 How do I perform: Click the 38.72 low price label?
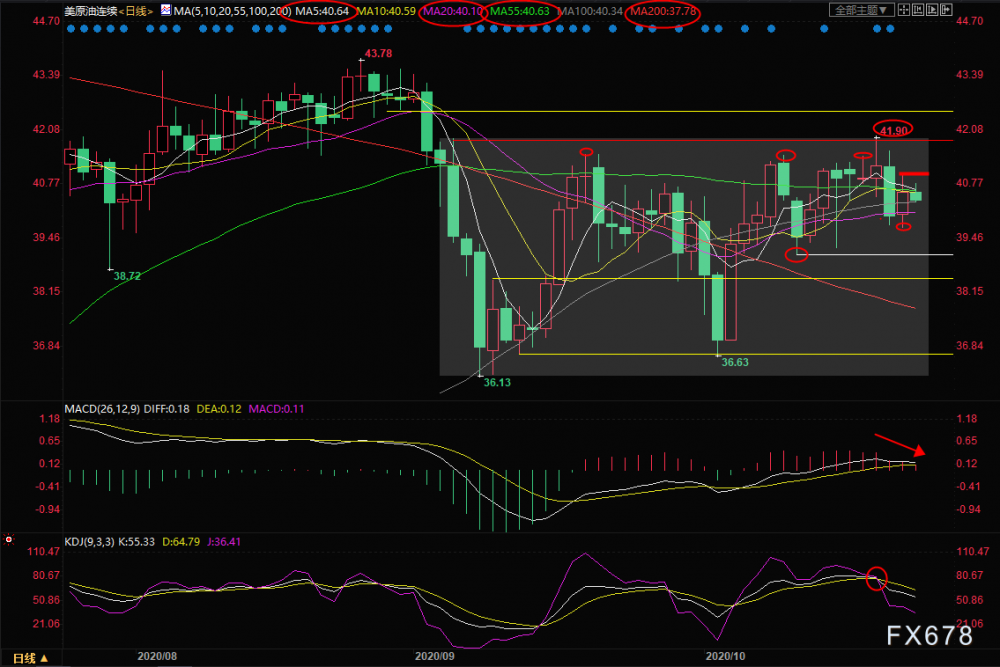(127, 276)
